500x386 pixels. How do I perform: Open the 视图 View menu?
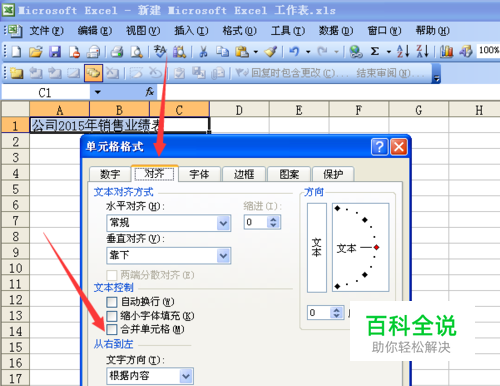pos(143,31)
